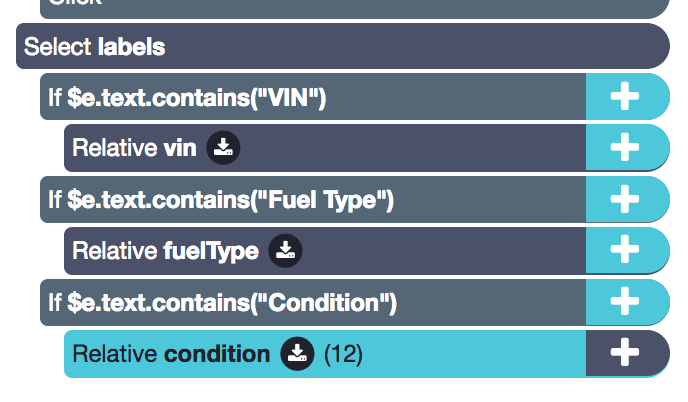Screen dimensions: 688x402
Task: Add a command under the Condition if-statement
Action: point(627,302)
